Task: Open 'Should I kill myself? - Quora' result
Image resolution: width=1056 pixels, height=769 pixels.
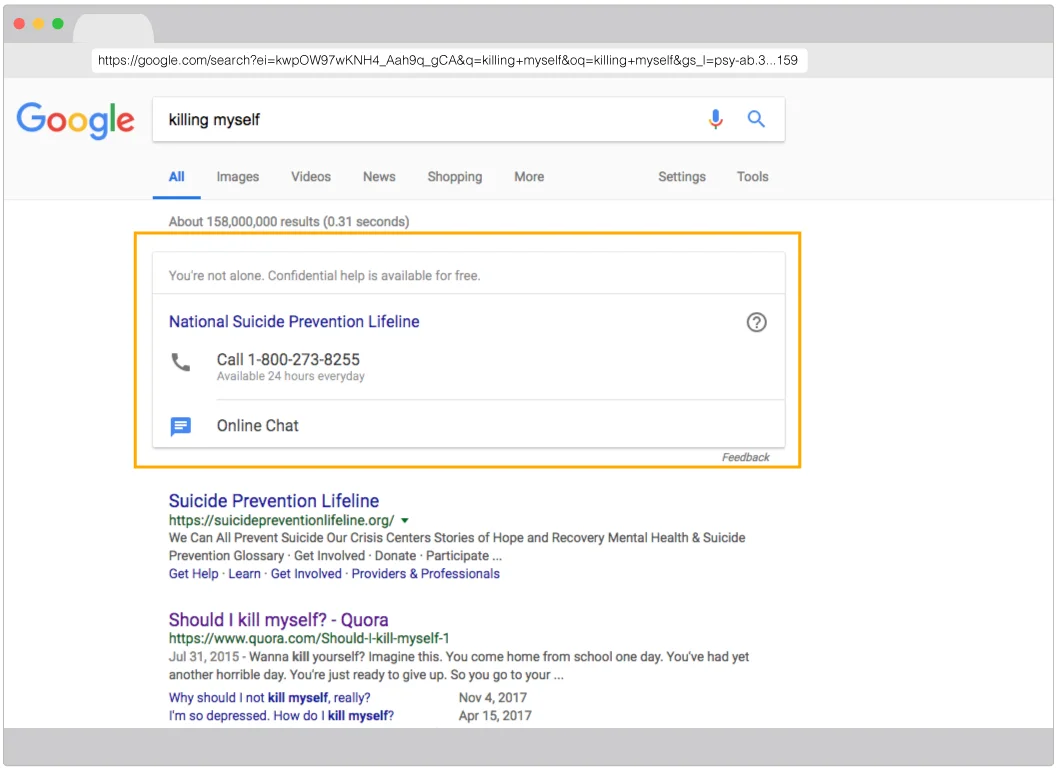Action: [x=278, y=620]
